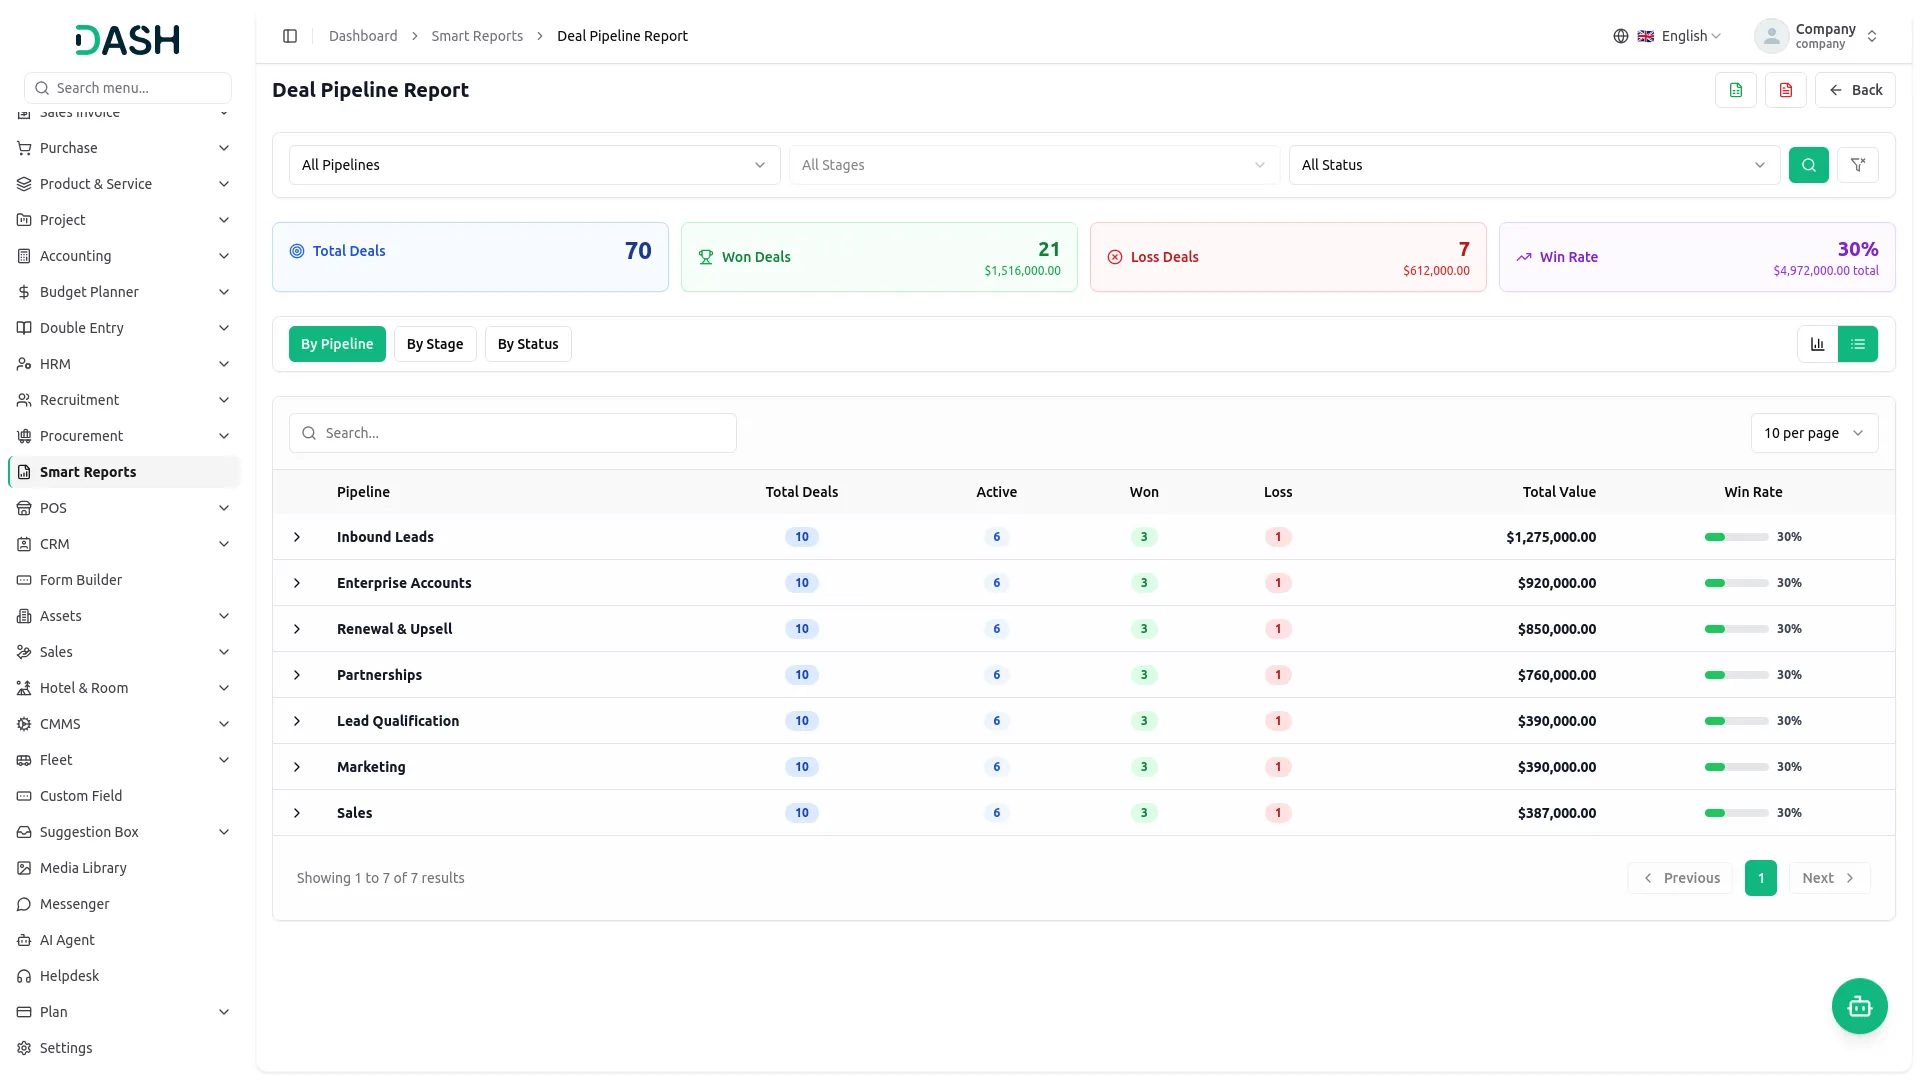Expand the Marketing pipeline row

point(297,767)
